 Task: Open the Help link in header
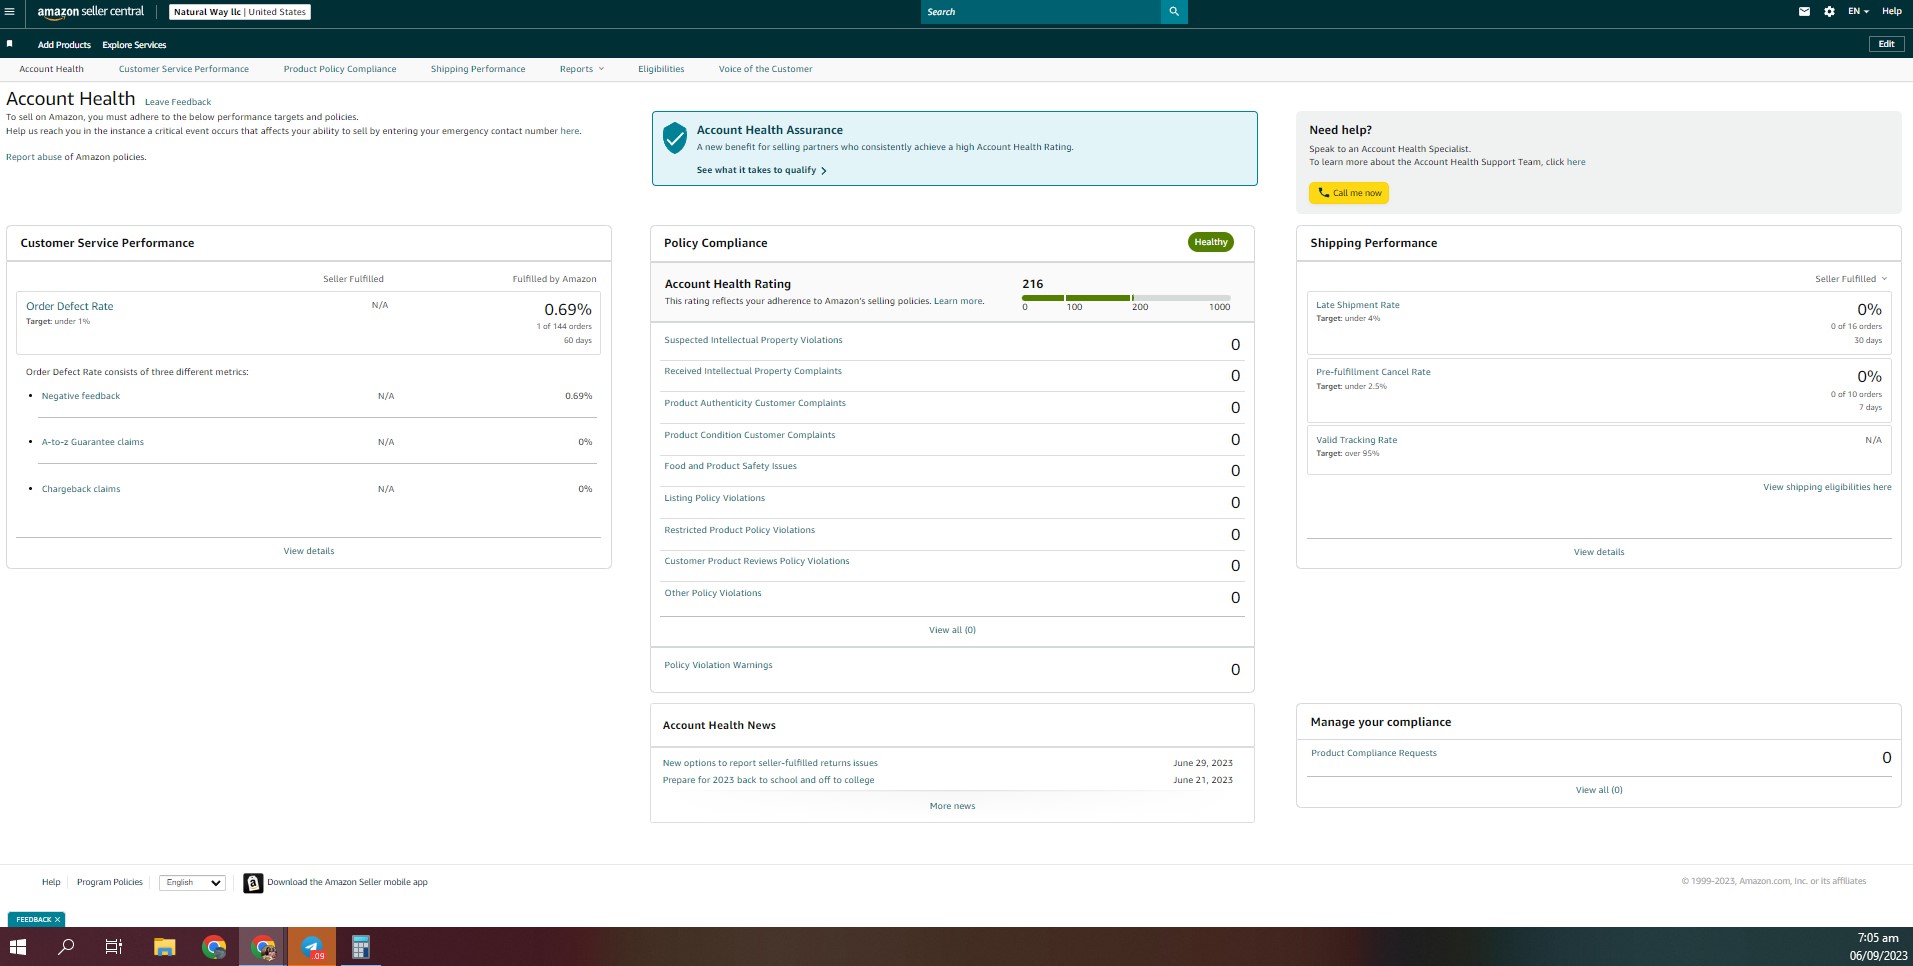1892,12
